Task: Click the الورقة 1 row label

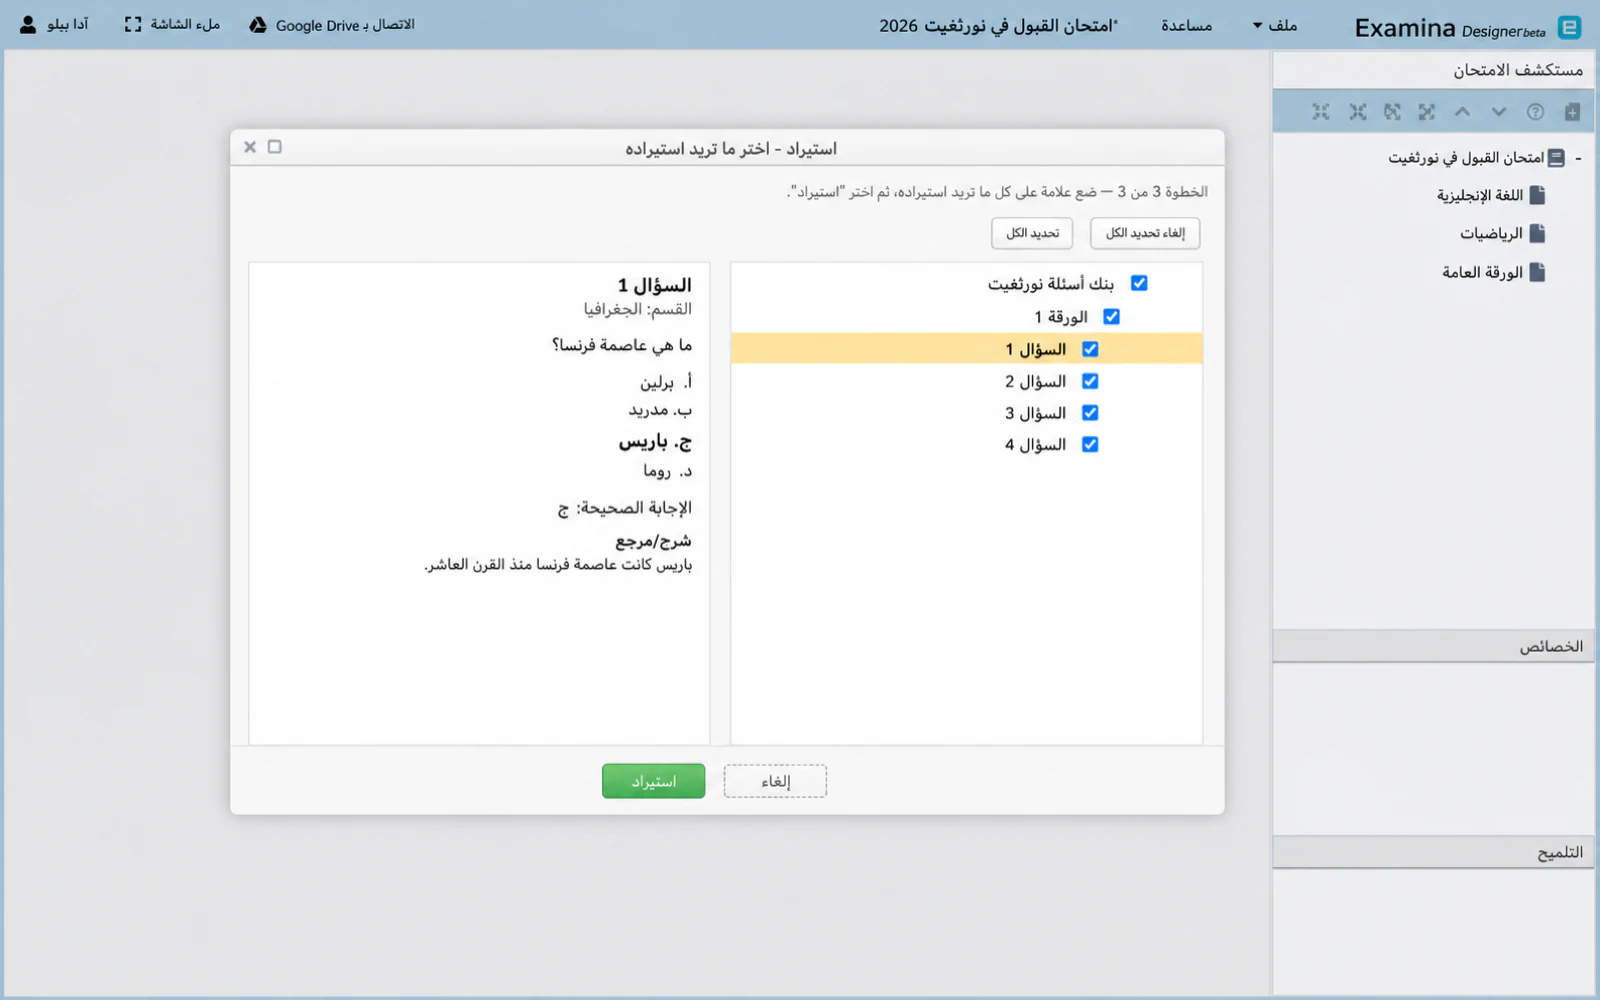Action: [x=1061, y=316]
